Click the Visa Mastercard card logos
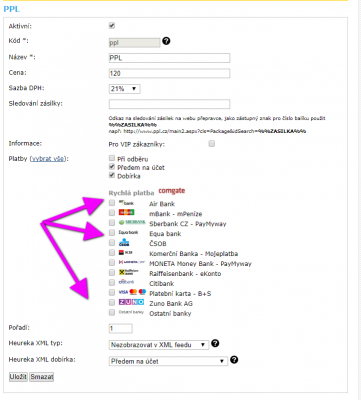 click(x=132, y=292)
